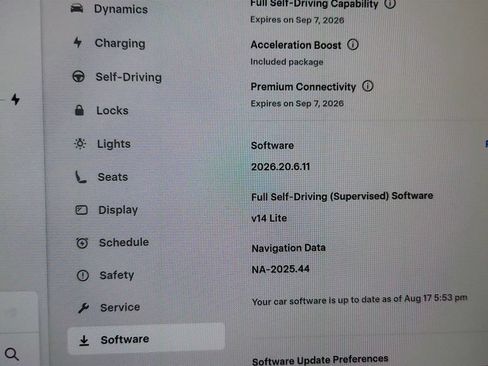Click the Service wrench icon
488x366 pixels.
(x=83, y=308)
